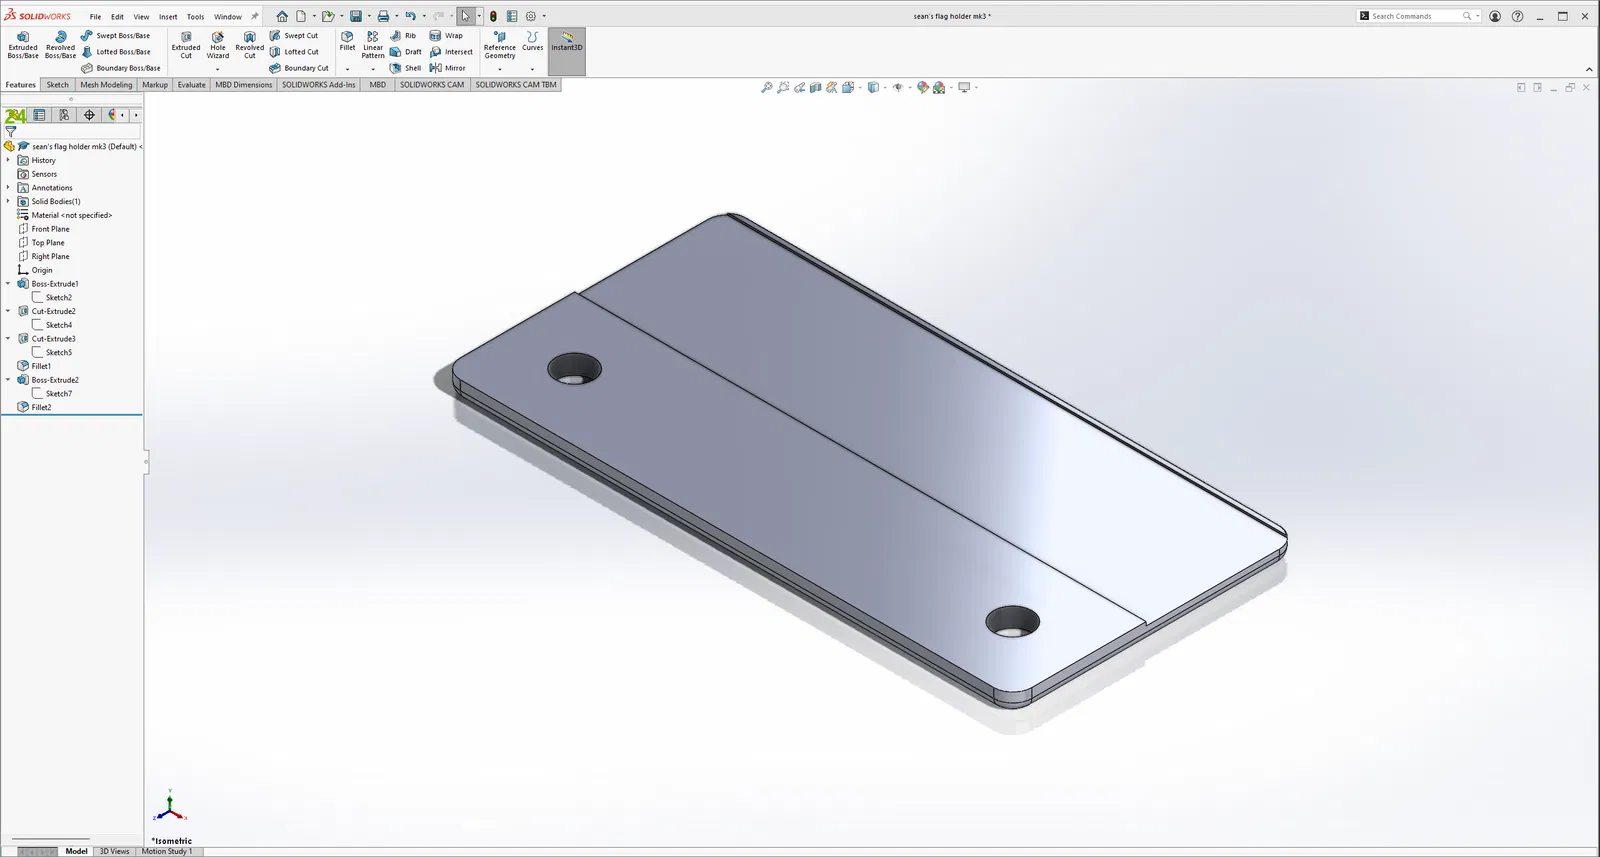Choose the Swept Cut tool
Image resolution: width=1600 pixels, height=857 pixels.
(x=294, y=36)
